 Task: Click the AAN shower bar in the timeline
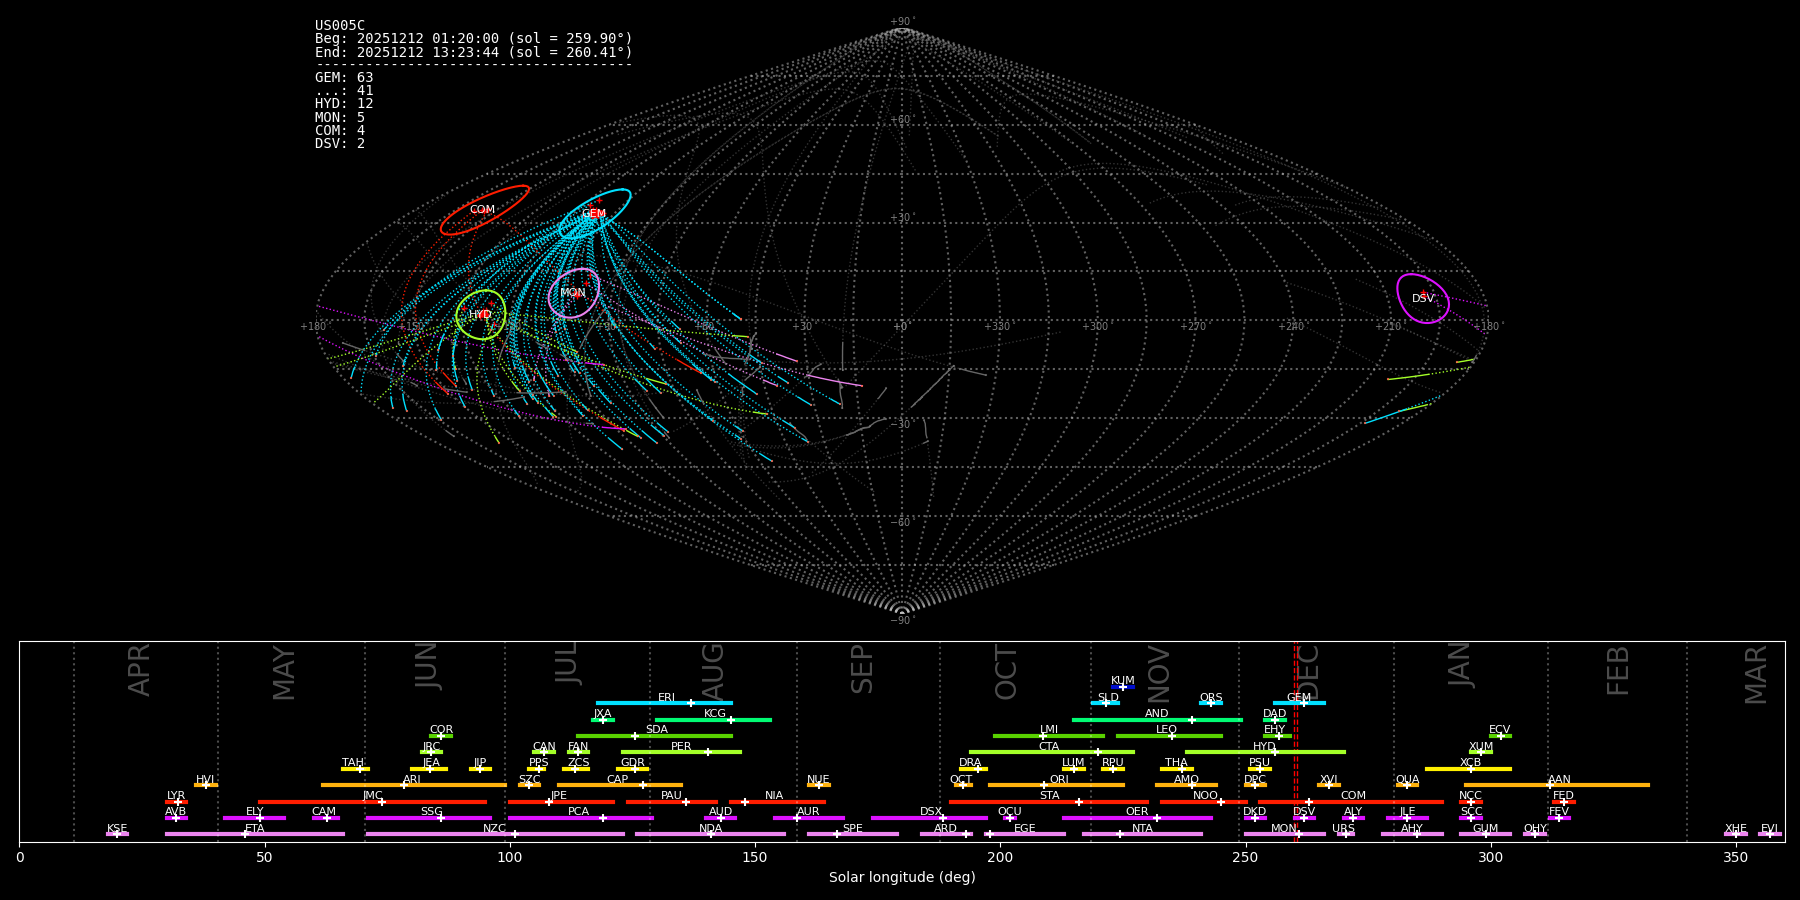pyautogui.click(x=1557, y=785)
